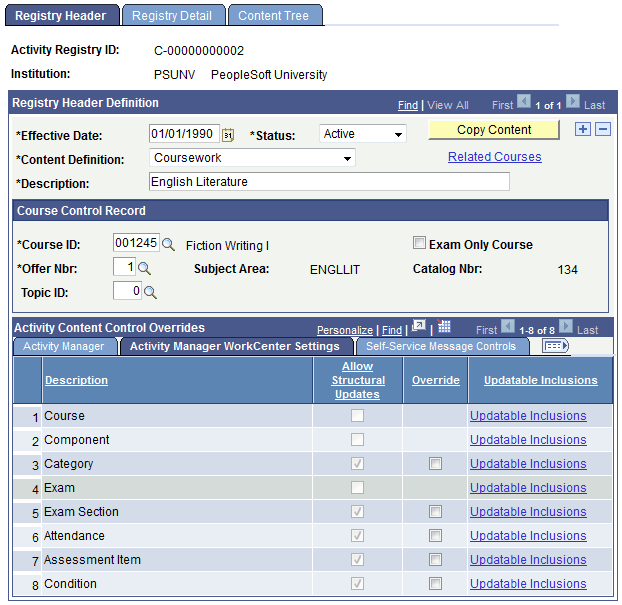
Task: Toggle Override checkbox for Assessment Item
Action: coord(435,560)
